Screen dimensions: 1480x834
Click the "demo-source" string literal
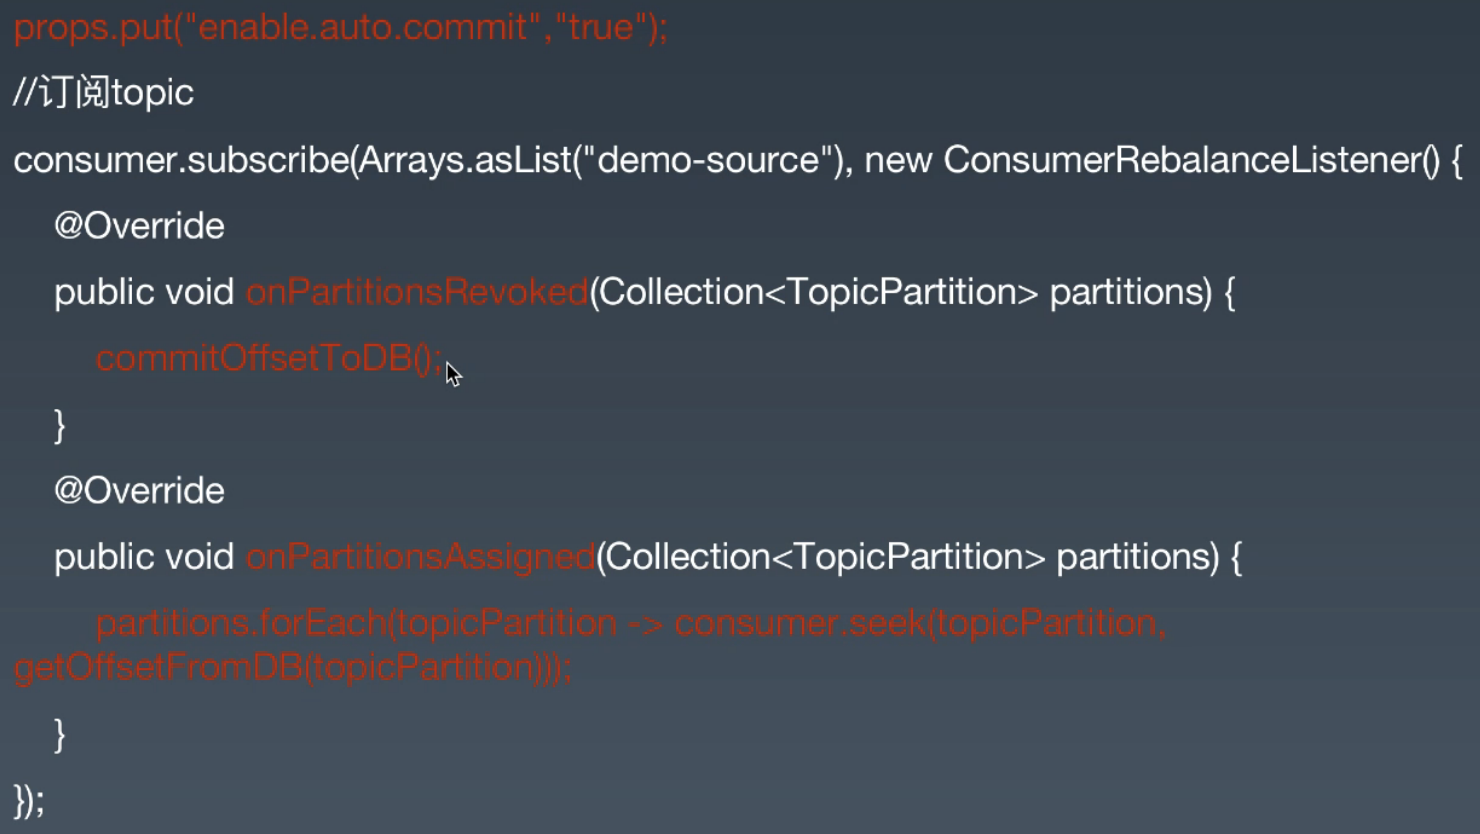click(708, 160)
